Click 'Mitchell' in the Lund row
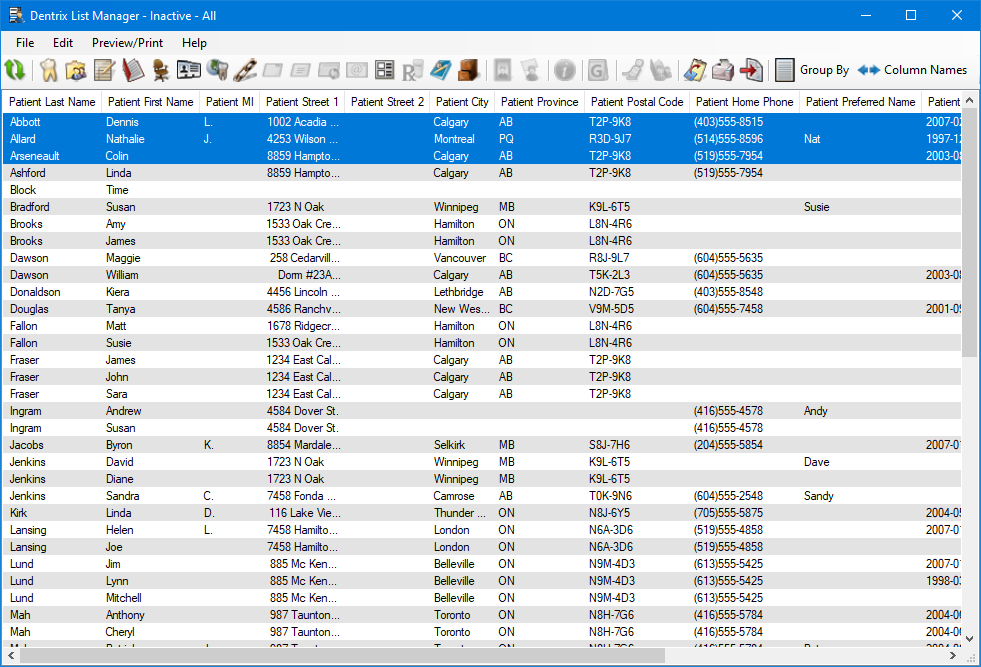 (x=124, y=598)
